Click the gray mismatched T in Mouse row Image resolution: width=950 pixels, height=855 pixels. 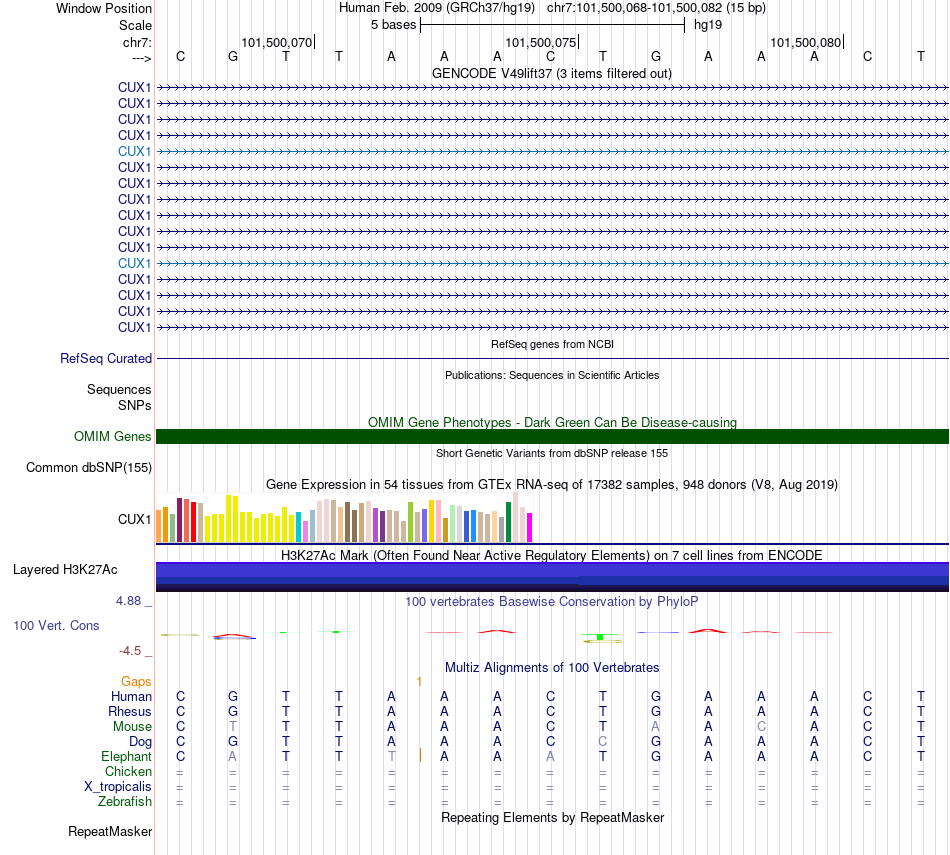point(233,727)
